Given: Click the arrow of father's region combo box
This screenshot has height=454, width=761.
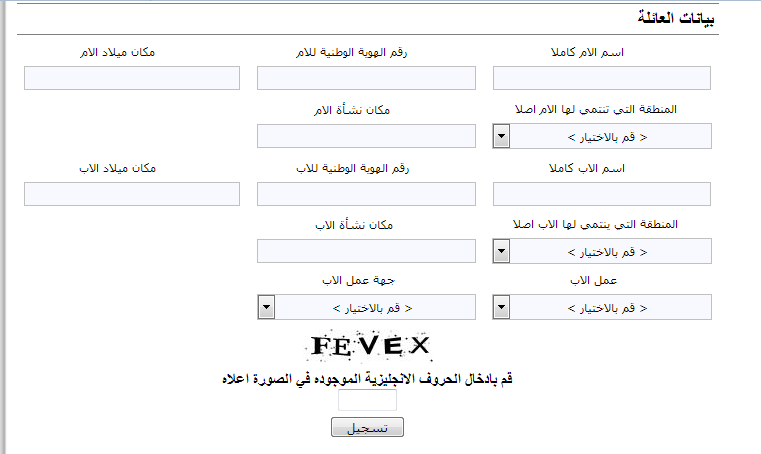Looking at the screenshot, I should 501,251.
